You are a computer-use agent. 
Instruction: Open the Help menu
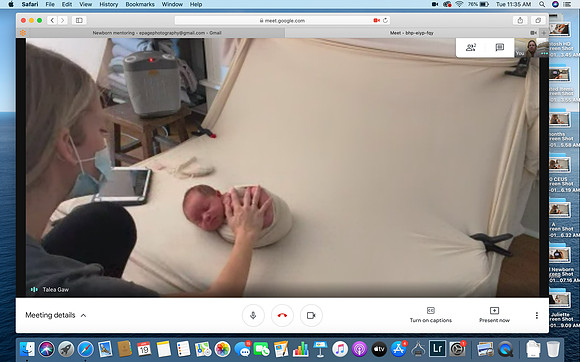196,4
